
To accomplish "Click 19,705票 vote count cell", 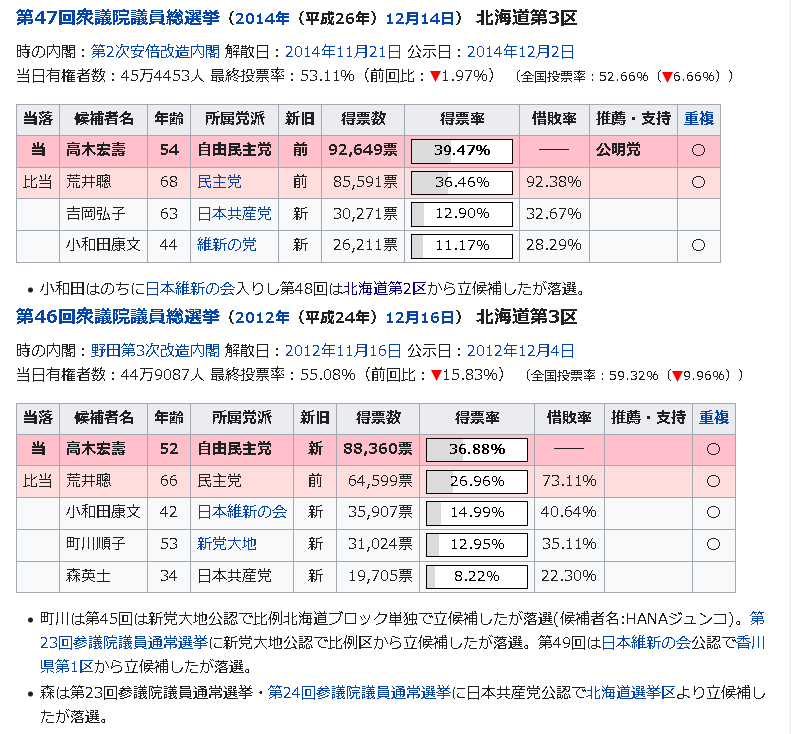I will (x=380, y=576).
